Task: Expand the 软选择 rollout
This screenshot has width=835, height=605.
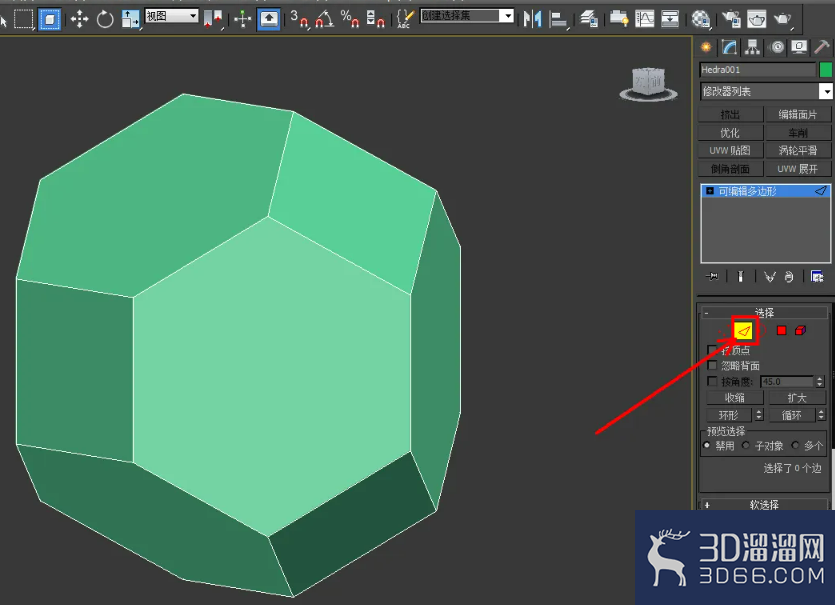Action: click(x=764, y=504)
